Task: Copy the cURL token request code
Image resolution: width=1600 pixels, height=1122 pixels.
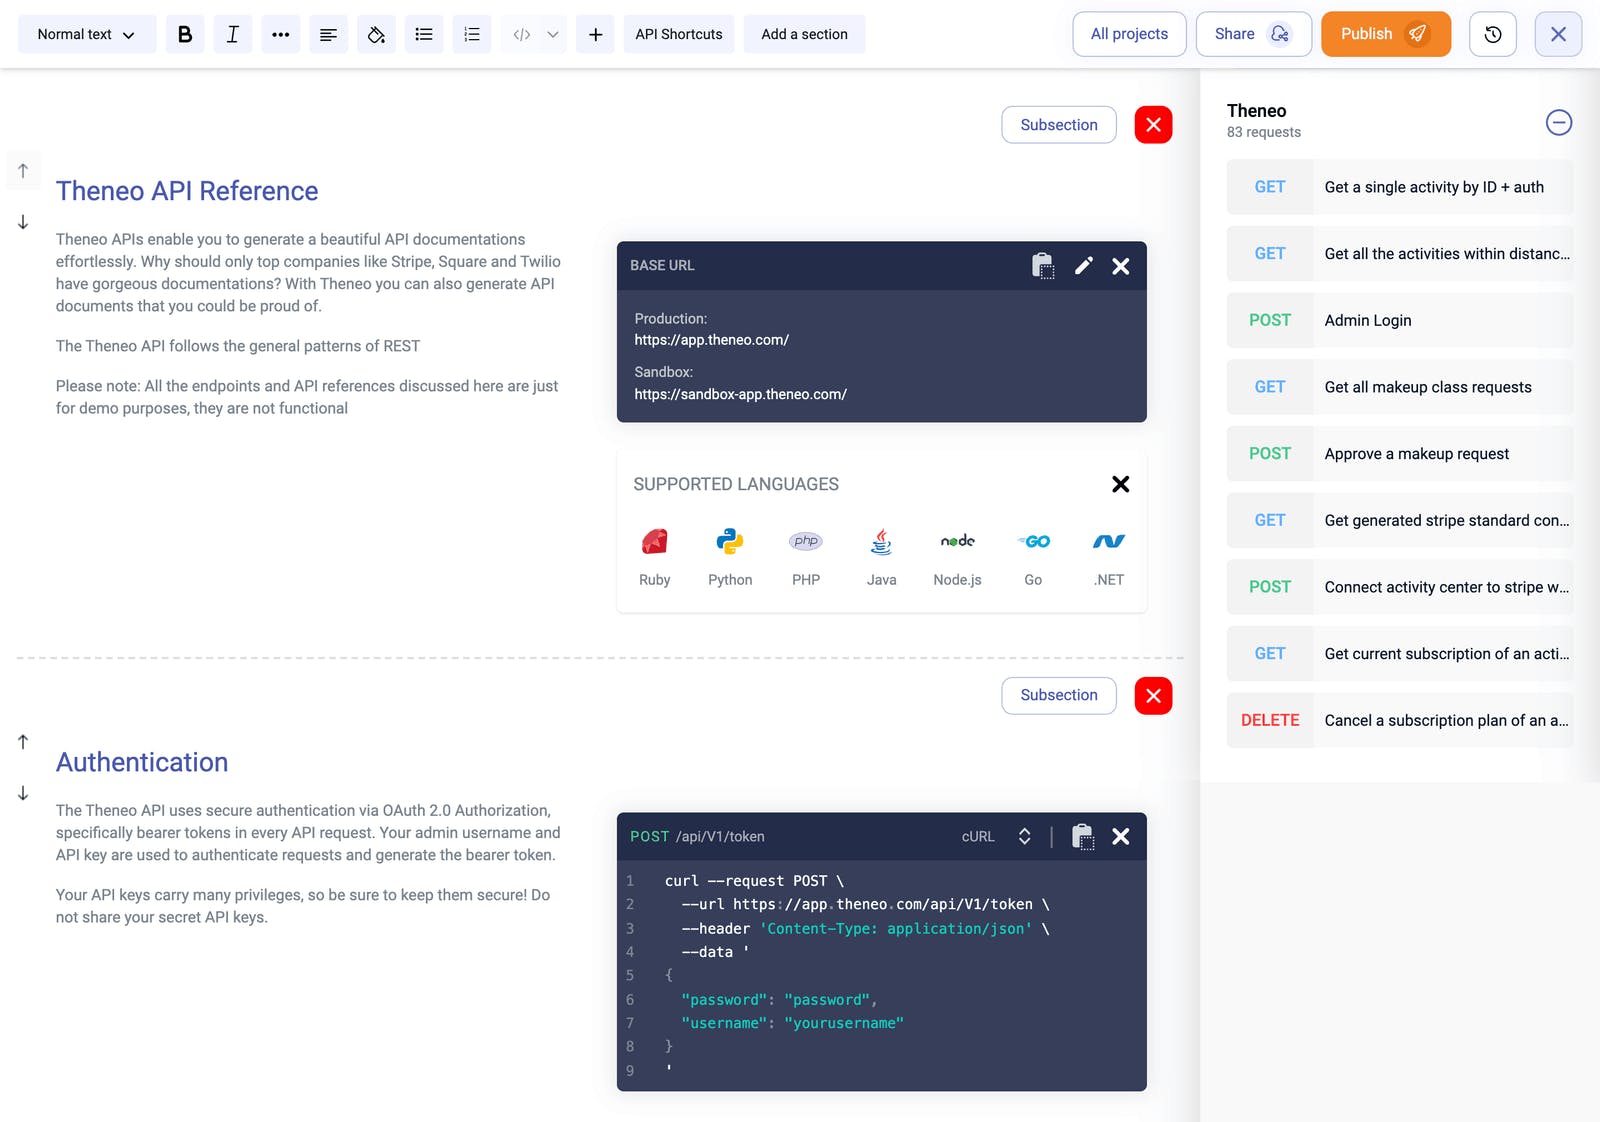Action: 1083,837
